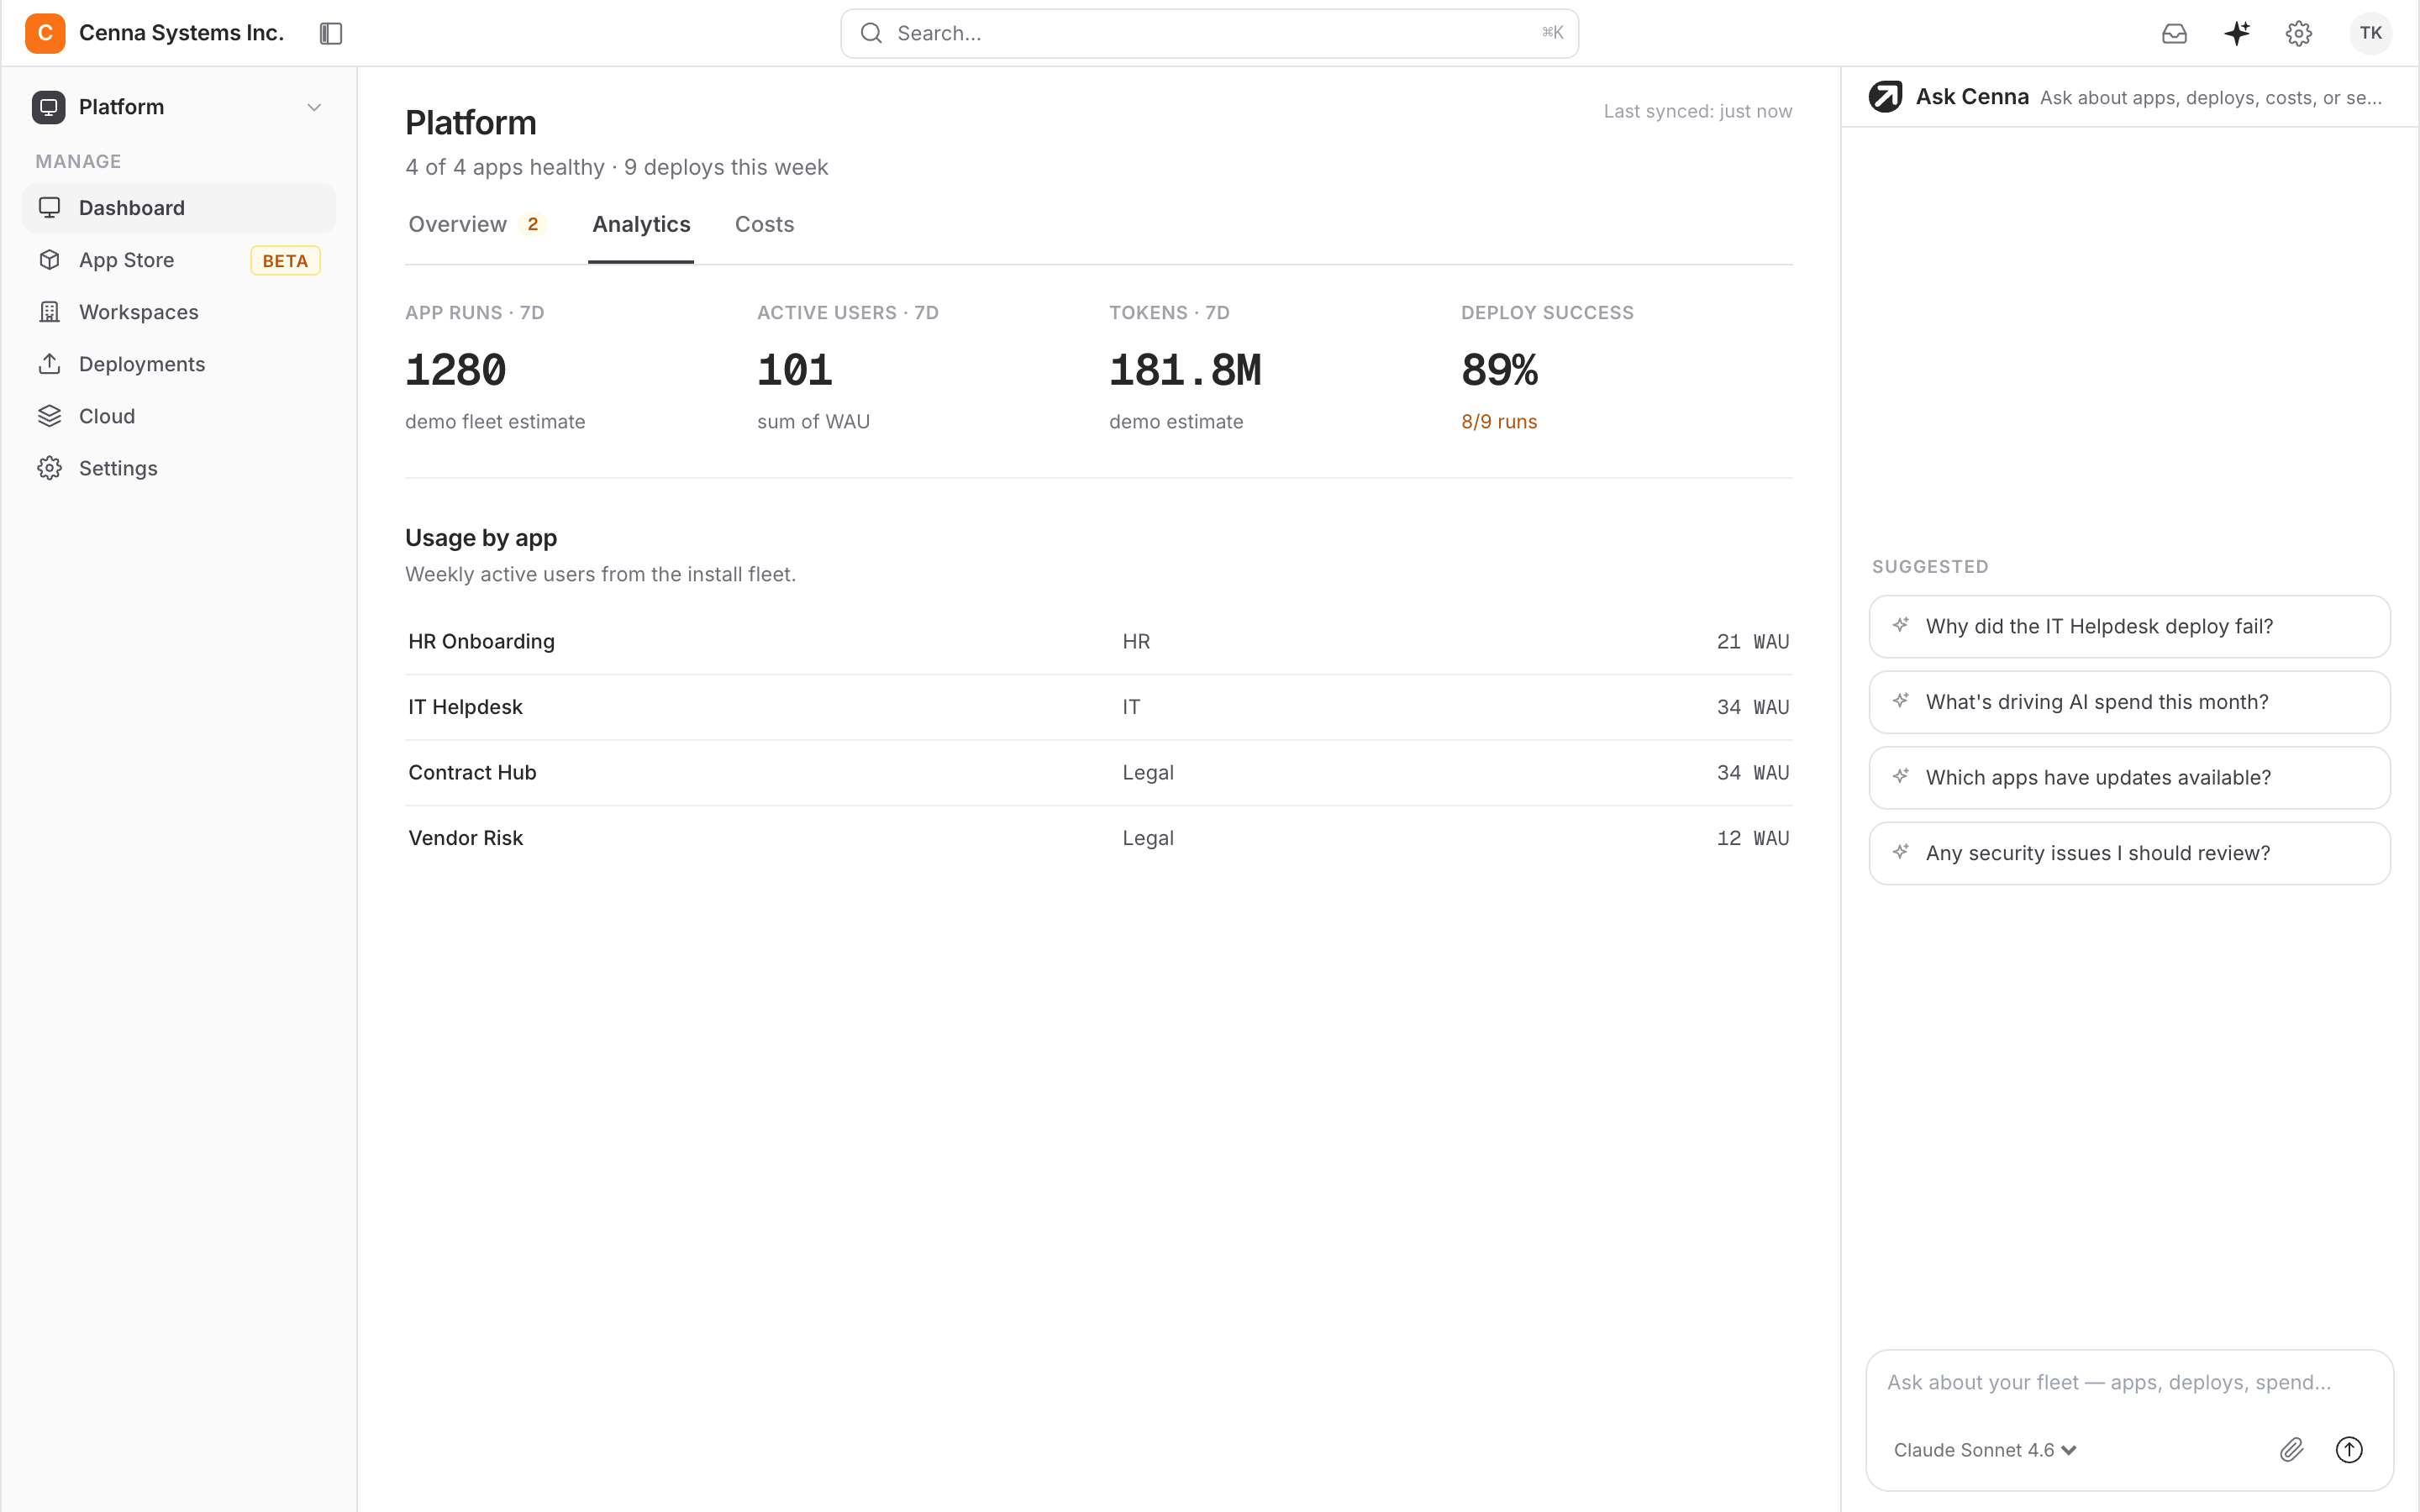
Task: Click sparkle icon beside IT Helpdesk suggestion
Action: [x=1901, y=625]
